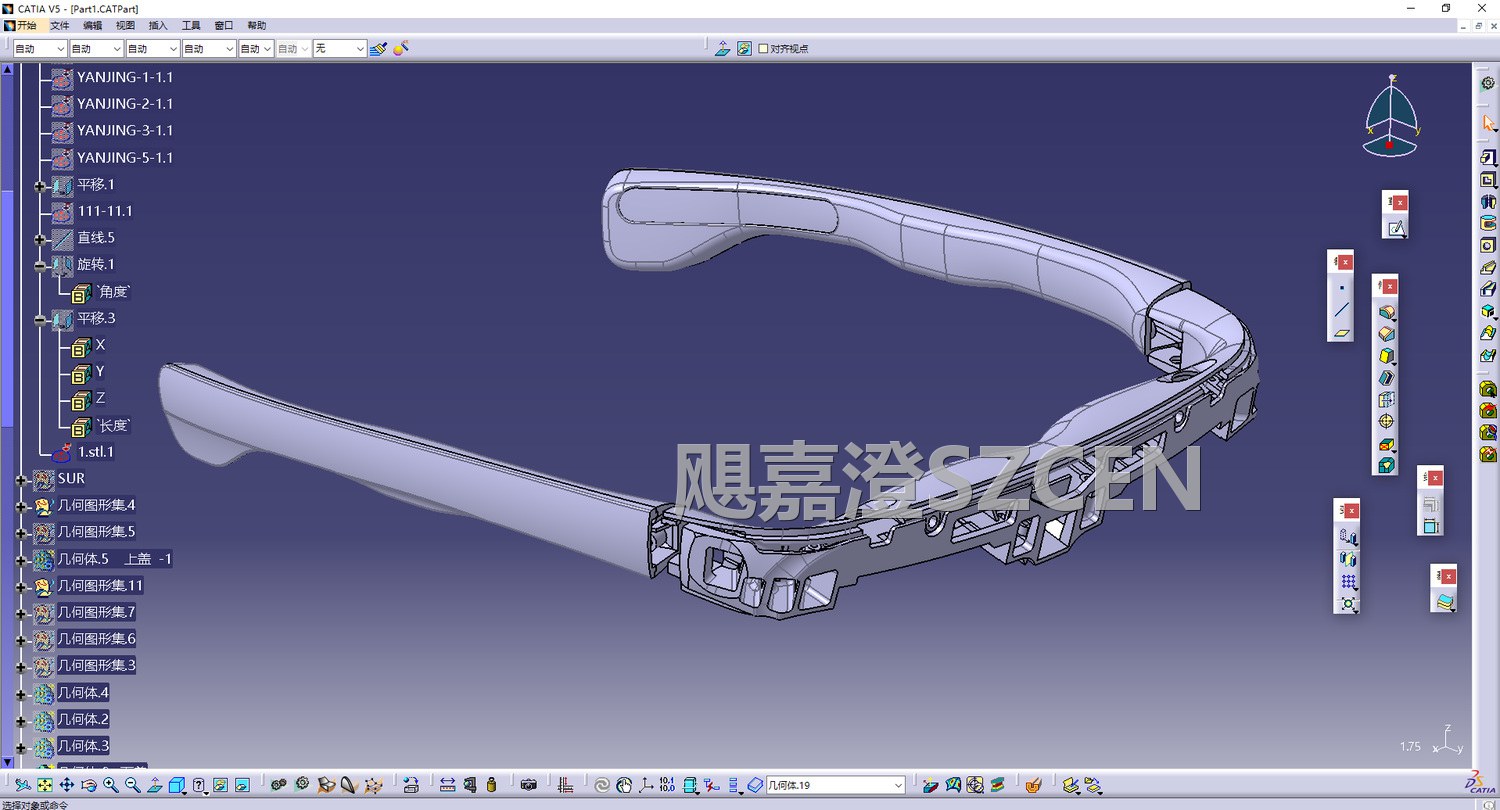Expand the SUR tree node
The width and height of the screenshot is (1500, 810).
[x=21, y=480]
